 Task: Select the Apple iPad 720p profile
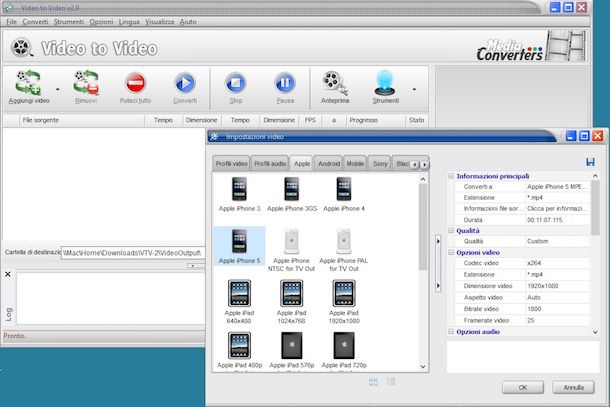344,350
